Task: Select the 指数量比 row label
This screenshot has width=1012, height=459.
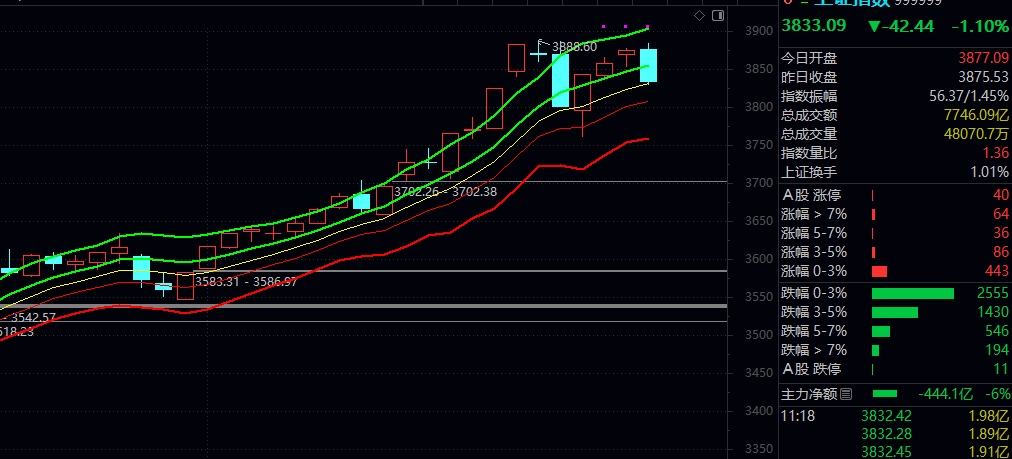Action: (809, 153)
